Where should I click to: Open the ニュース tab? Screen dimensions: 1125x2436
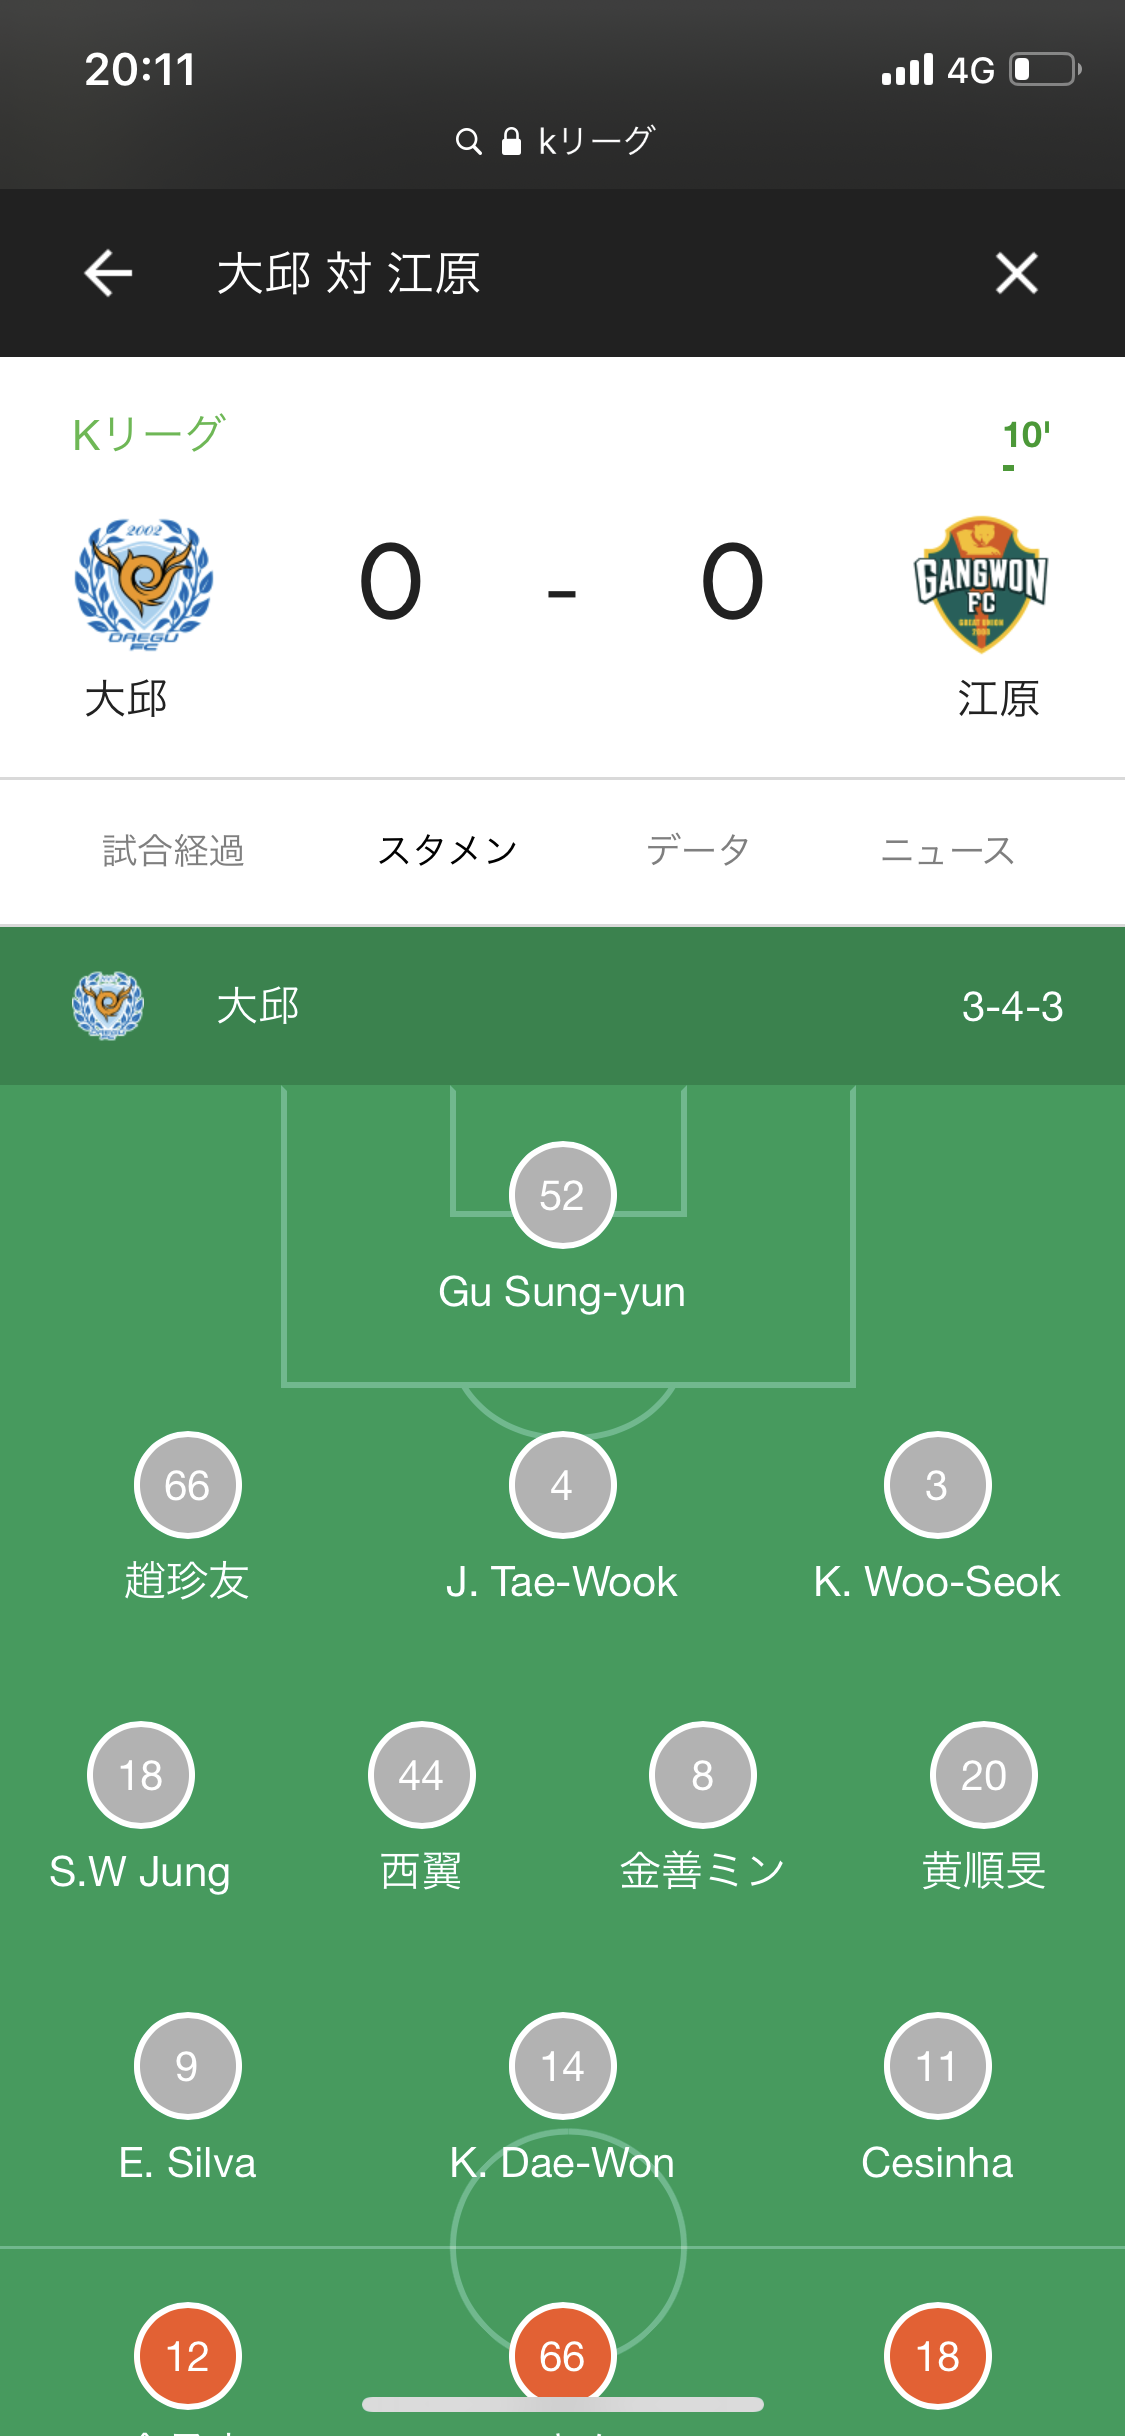pyautogui.click(x=947, y=851)
